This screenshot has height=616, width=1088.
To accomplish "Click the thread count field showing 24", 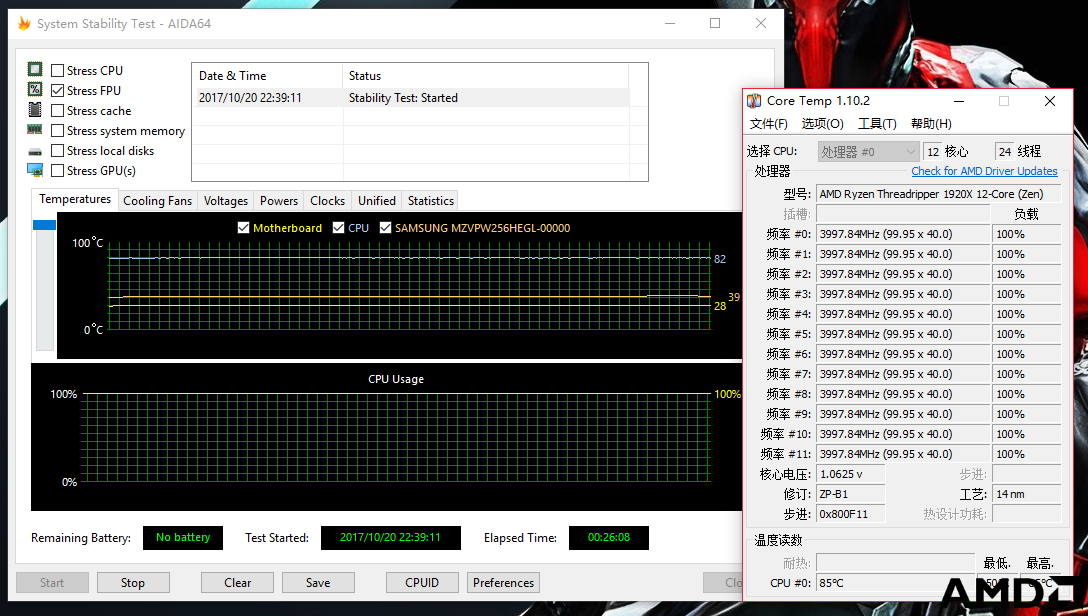I will click(x=1005, y=151).
